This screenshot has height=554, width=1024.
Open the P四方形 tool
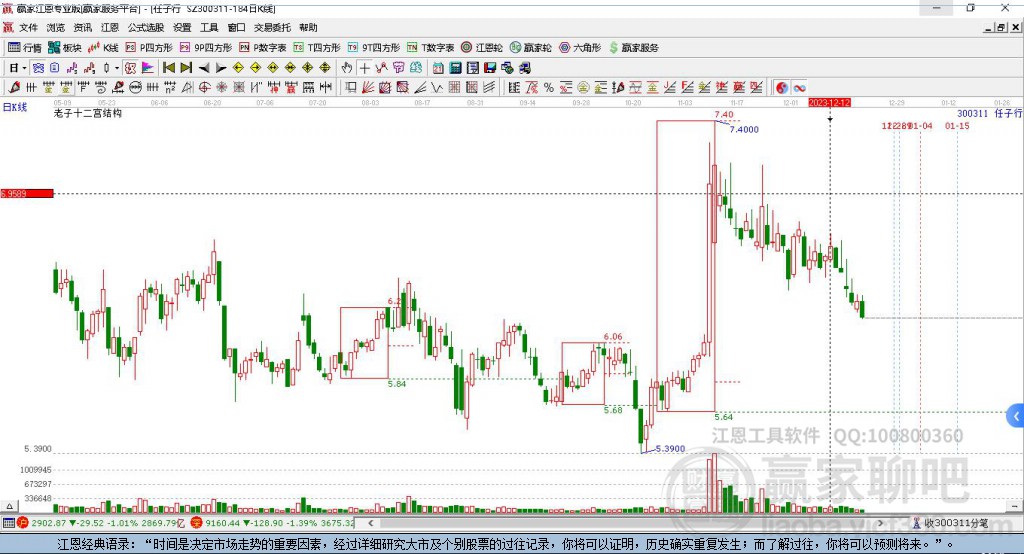pyautogui.click(x=149, y=48)
